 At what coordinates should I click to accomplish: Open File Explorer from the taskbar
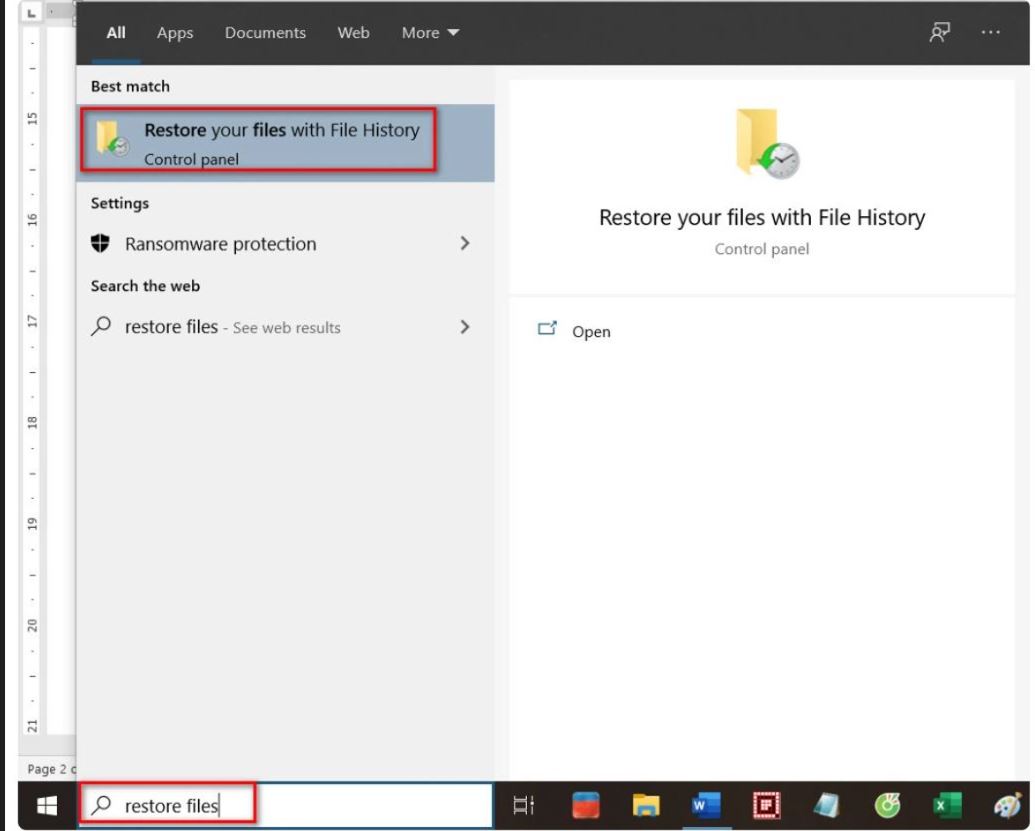648,806
